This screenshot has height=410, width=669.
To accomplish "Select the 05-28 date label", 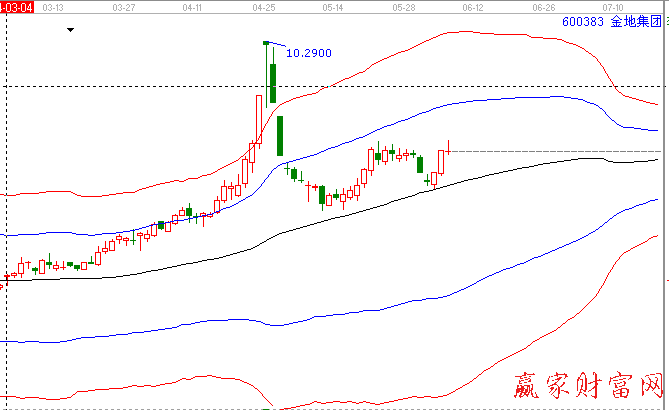I will tap(404, 6).
